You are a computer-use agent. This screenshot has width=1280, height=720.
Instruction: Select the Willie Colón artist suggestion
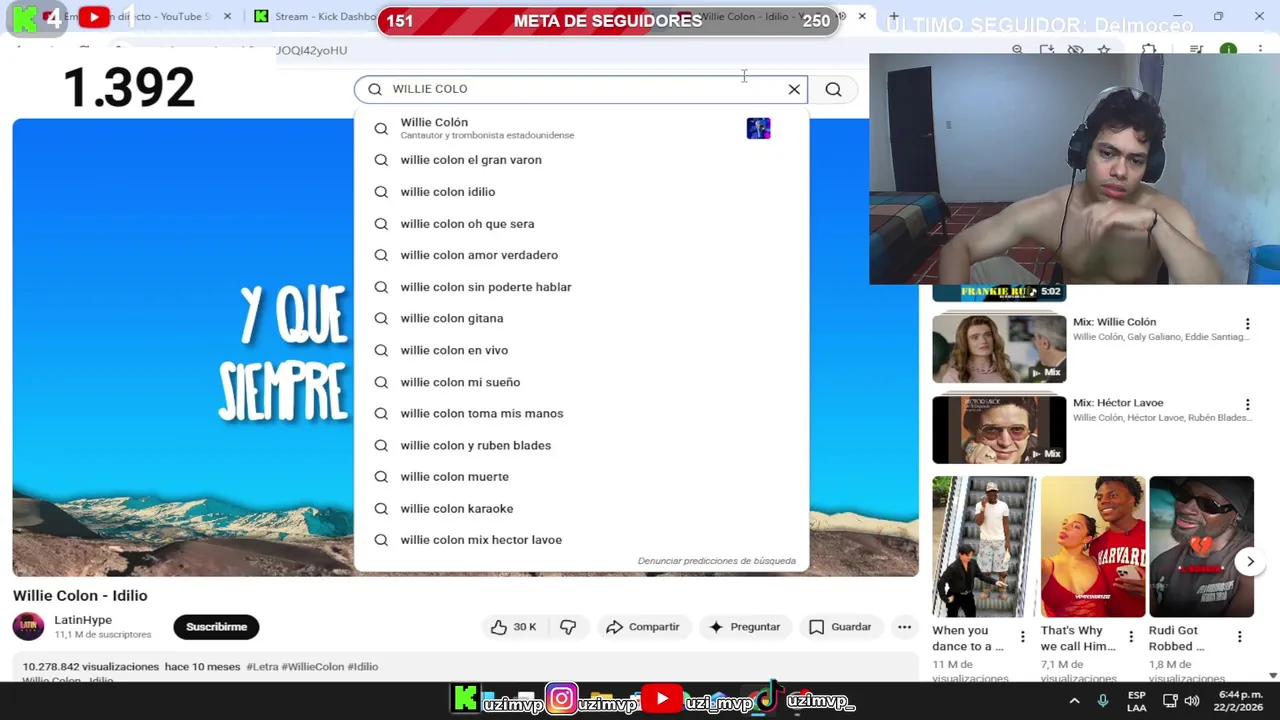coord(580,128)
